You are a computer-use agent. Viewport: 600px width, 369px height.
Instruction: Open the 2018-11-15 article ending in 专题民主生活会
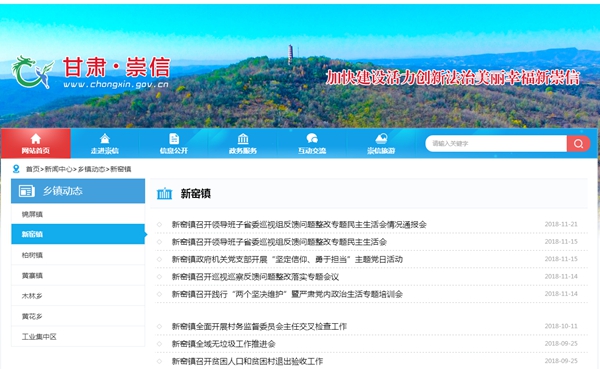279,242
